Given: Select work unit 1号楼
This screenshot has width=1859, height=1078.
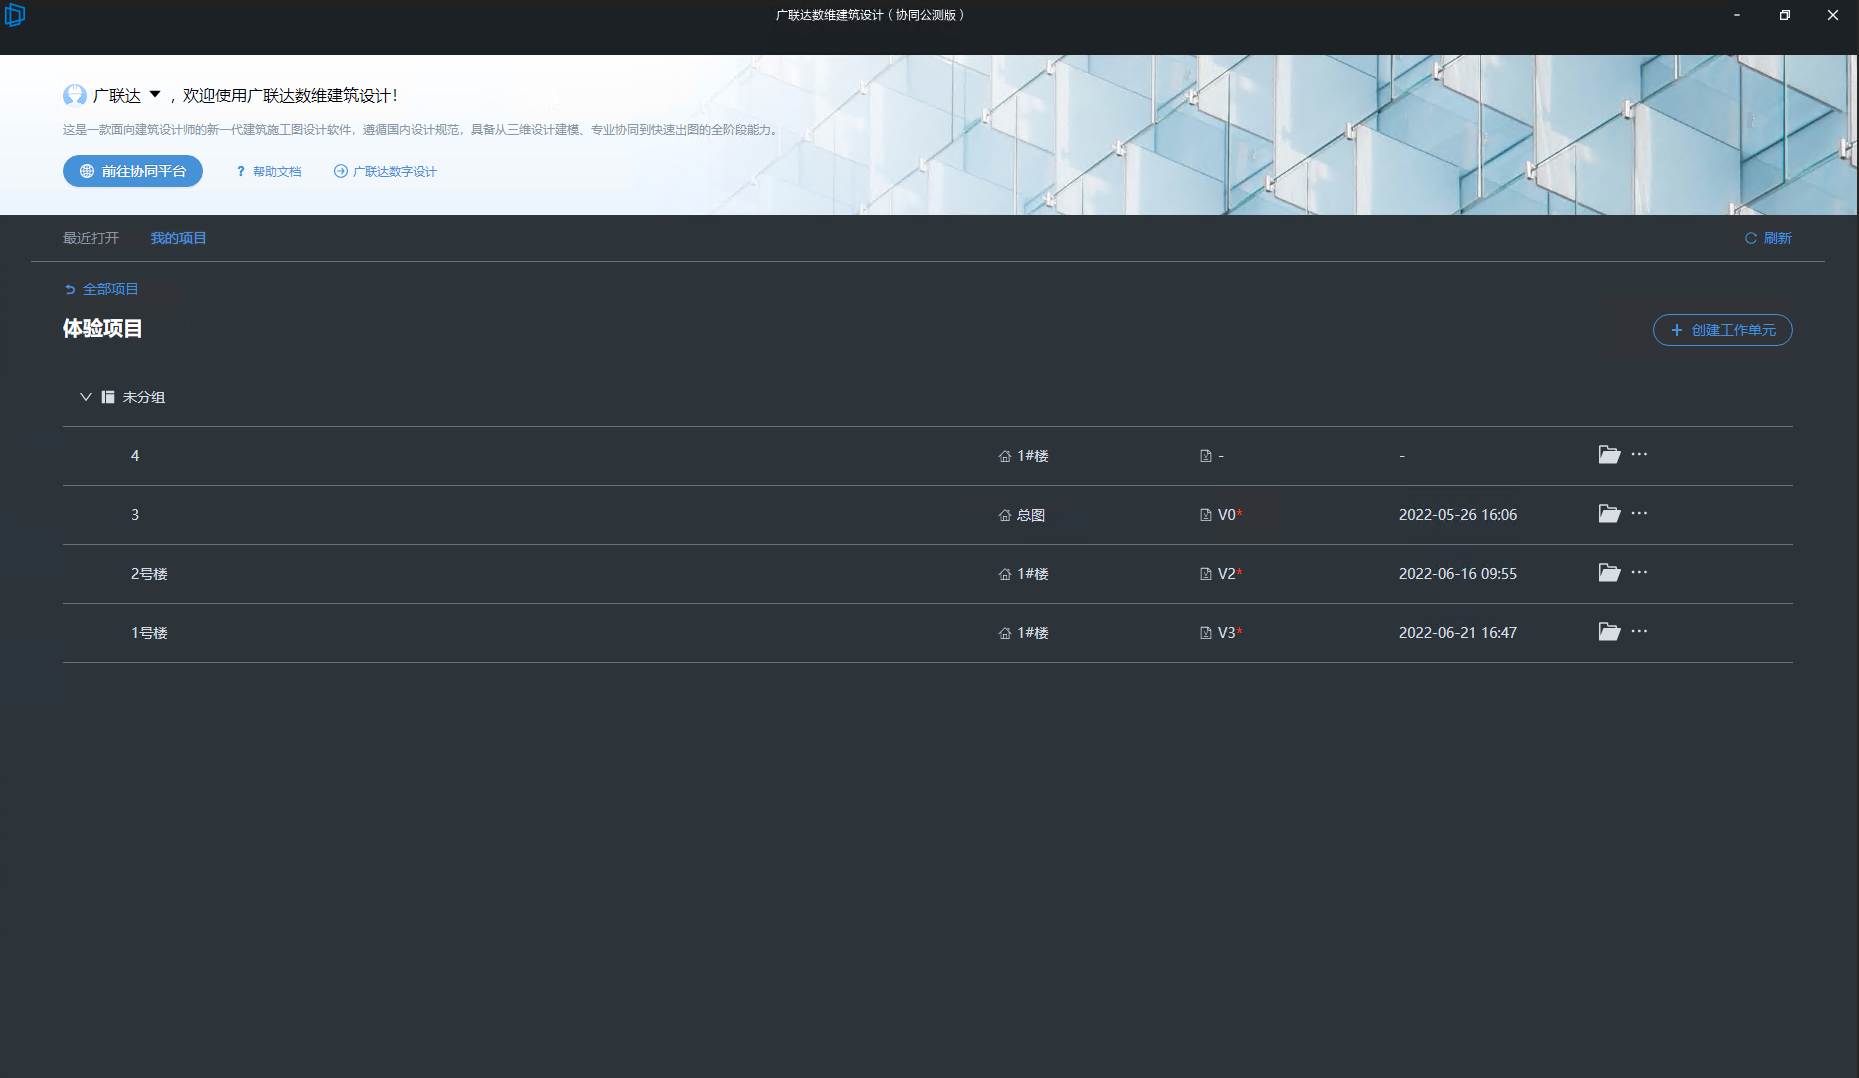Looking at the screenshot, I should click(149, 633).
